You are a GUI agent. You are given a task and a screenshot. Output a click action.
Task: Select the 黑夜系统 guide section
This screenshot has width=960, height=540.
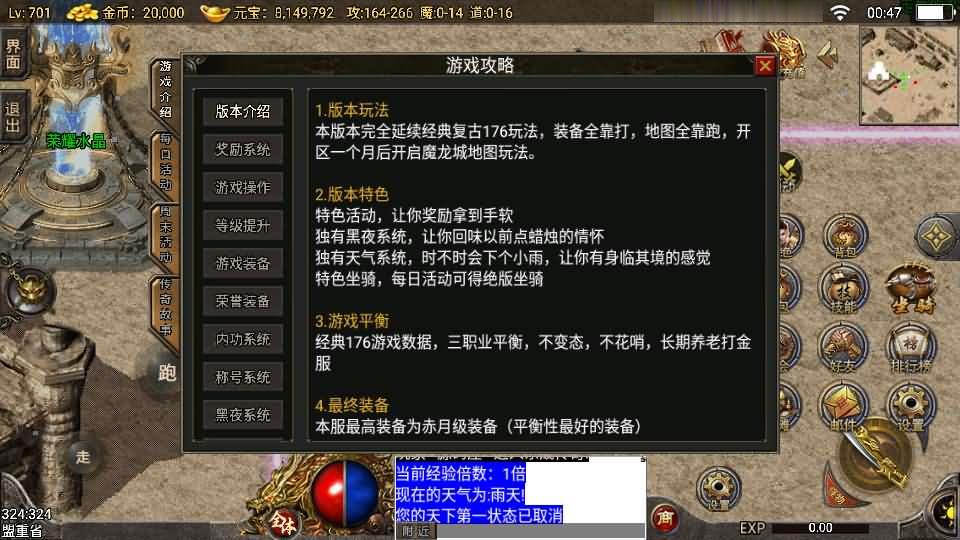243,415
